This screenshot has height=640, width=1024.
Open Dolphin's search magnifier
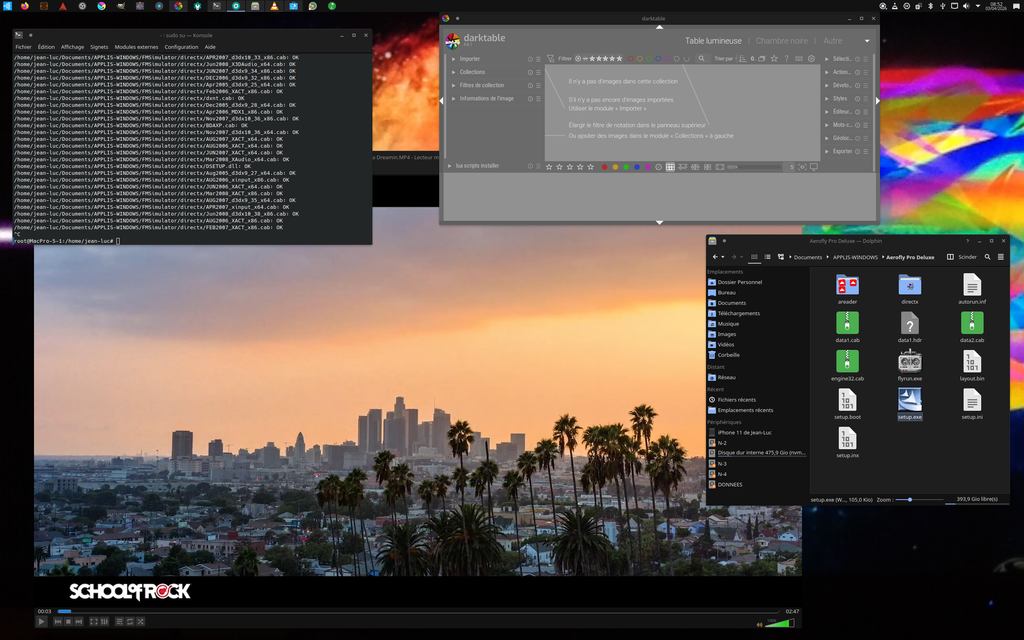click(x=987, y=257)
